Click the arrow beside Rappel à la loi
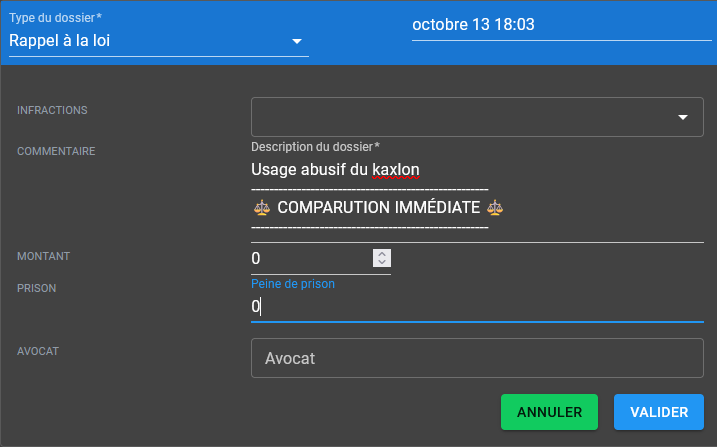 pos(297,42)
